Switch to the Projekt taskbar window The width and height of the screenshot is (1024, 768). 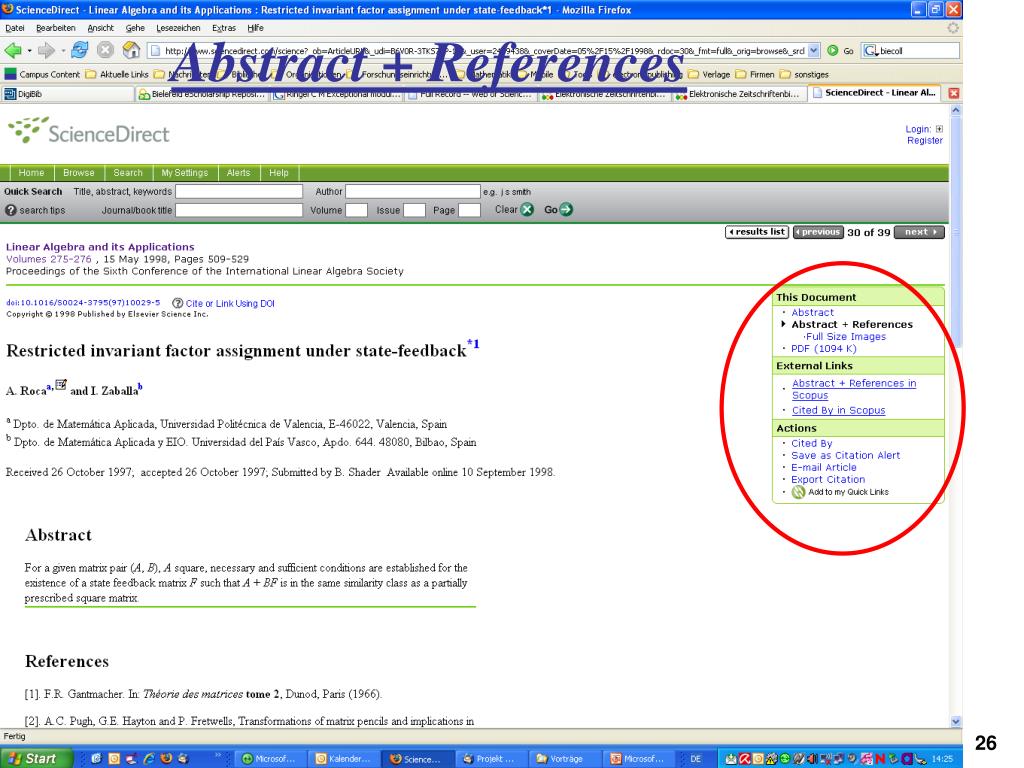[490, 759]
